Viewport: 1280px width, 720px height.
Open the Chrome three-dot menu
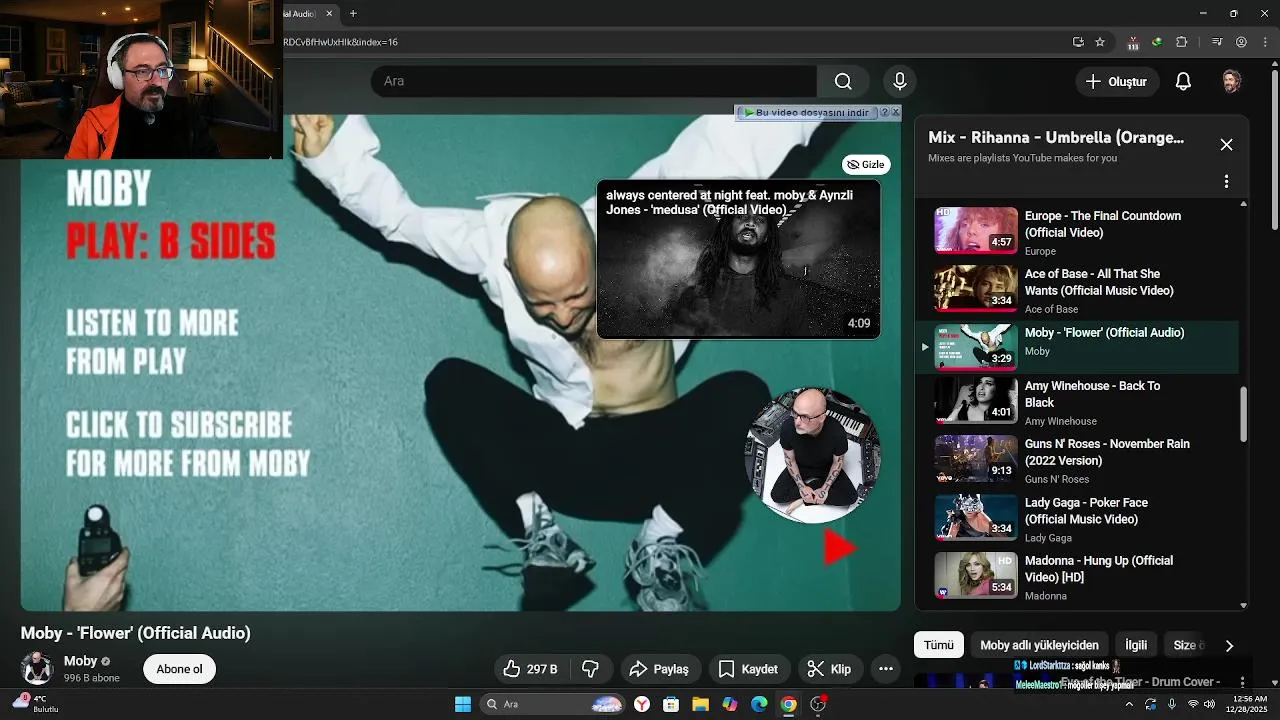pos(1264,42)
